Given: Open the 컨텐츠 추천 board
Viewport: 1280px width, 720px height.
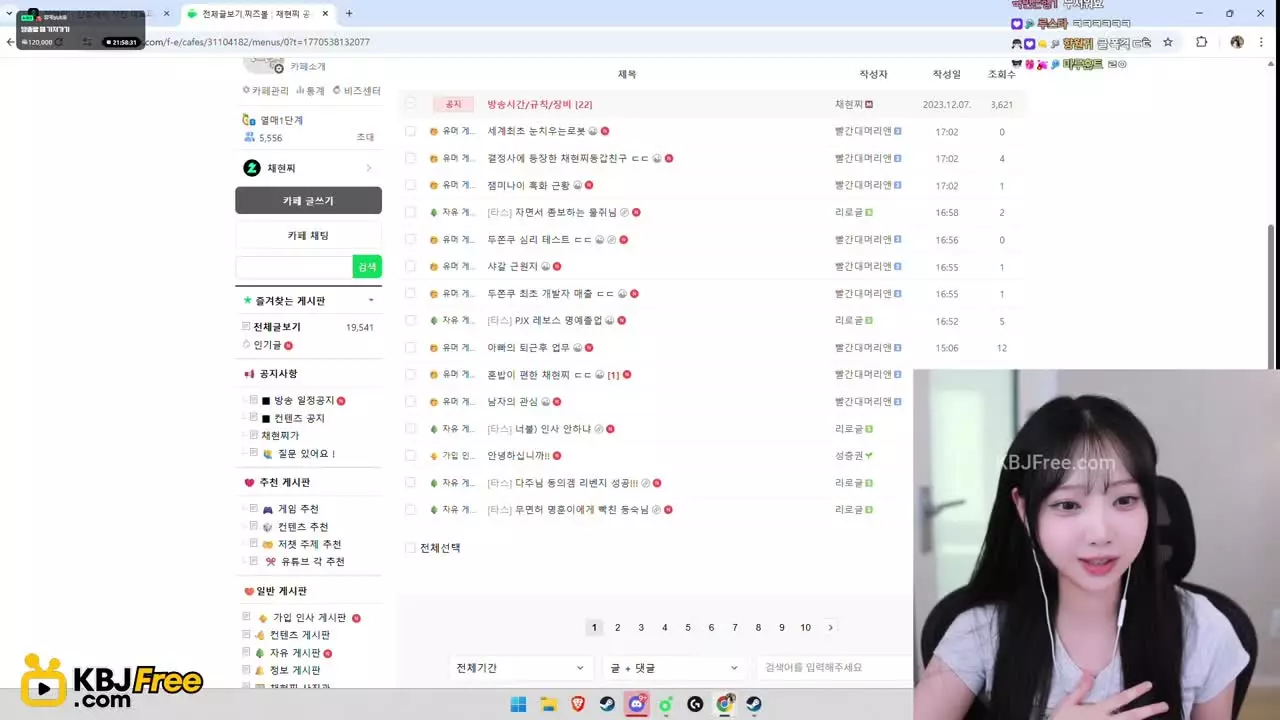Looking at the screenshot, I should tap(303, 526).
